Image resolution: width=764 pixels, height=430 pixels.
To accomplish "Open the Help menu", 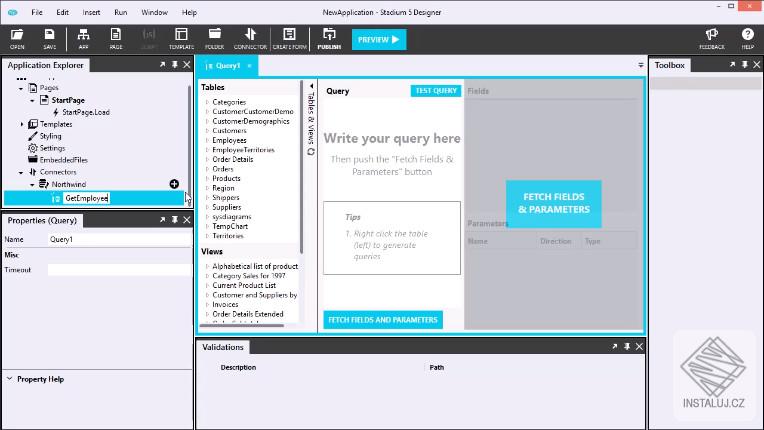I will click(189, 12).
